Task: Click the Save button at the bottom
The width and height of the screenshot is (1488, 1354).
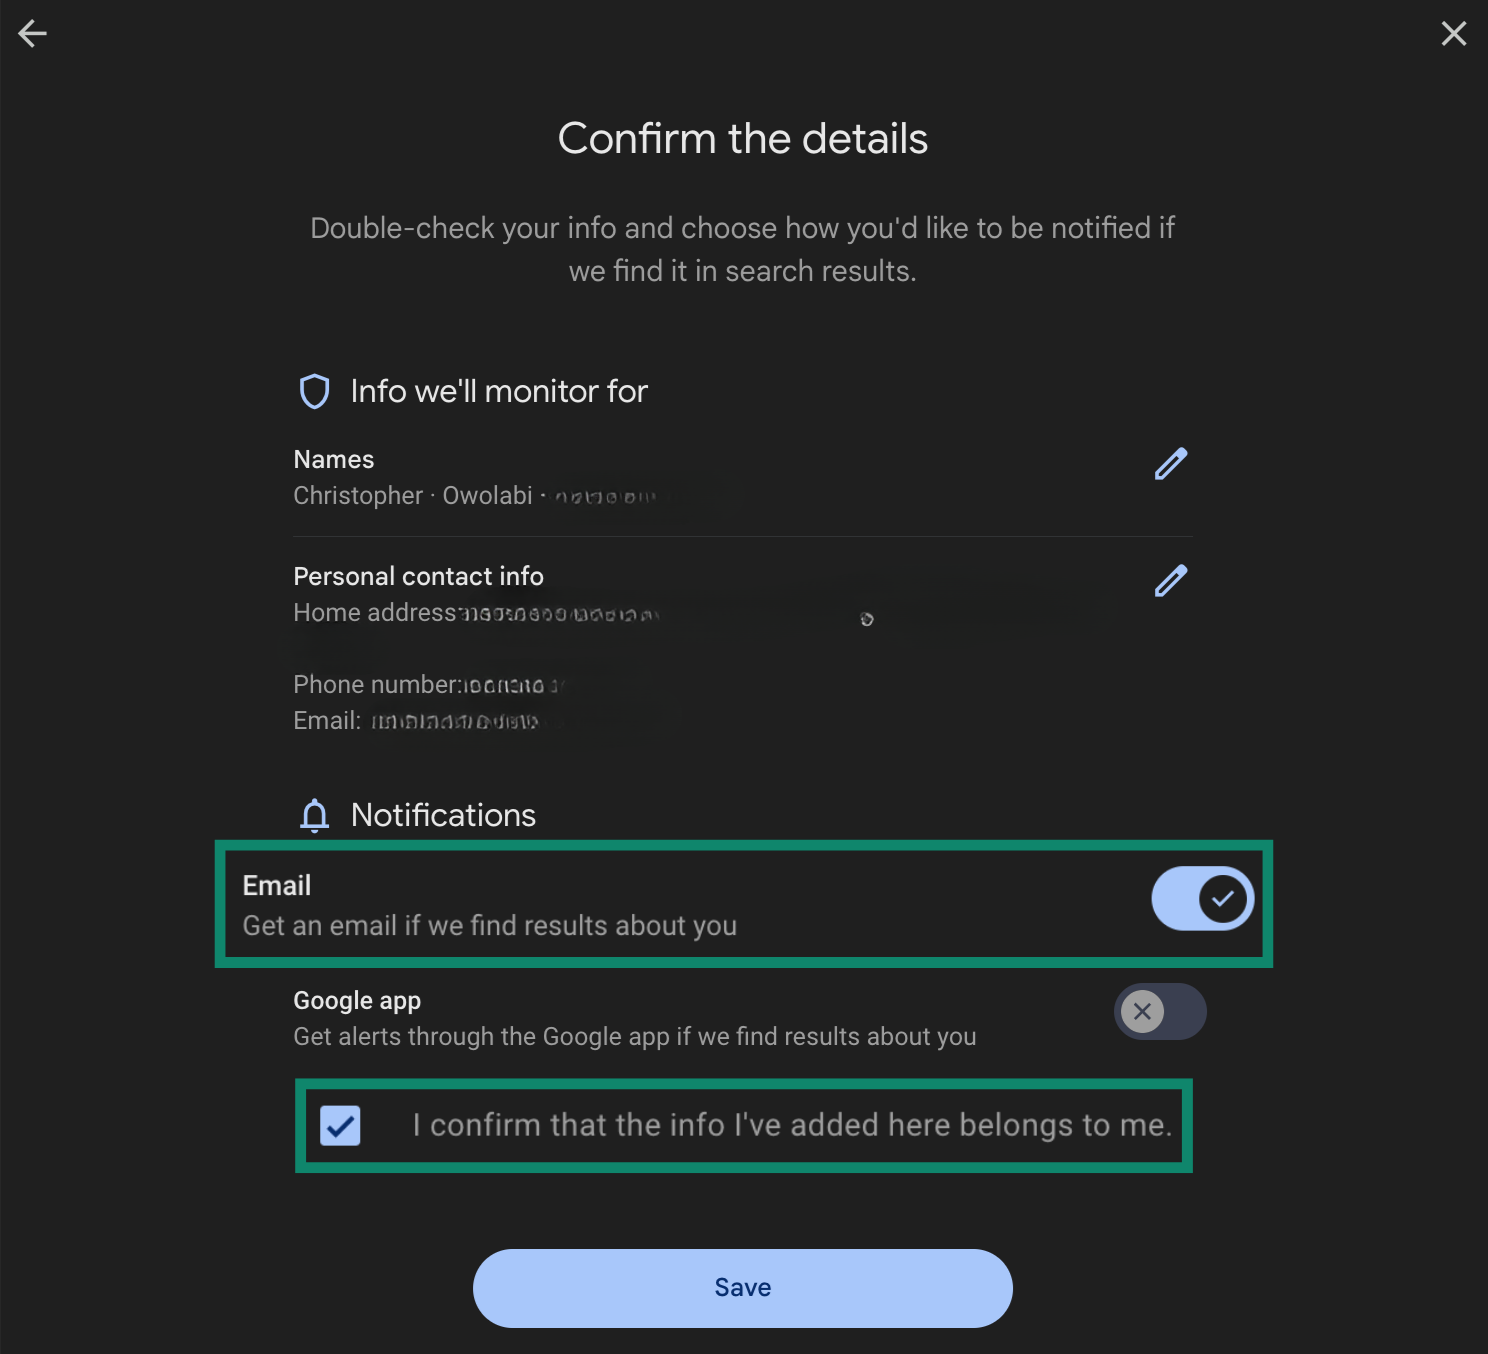Action: 743,1288
